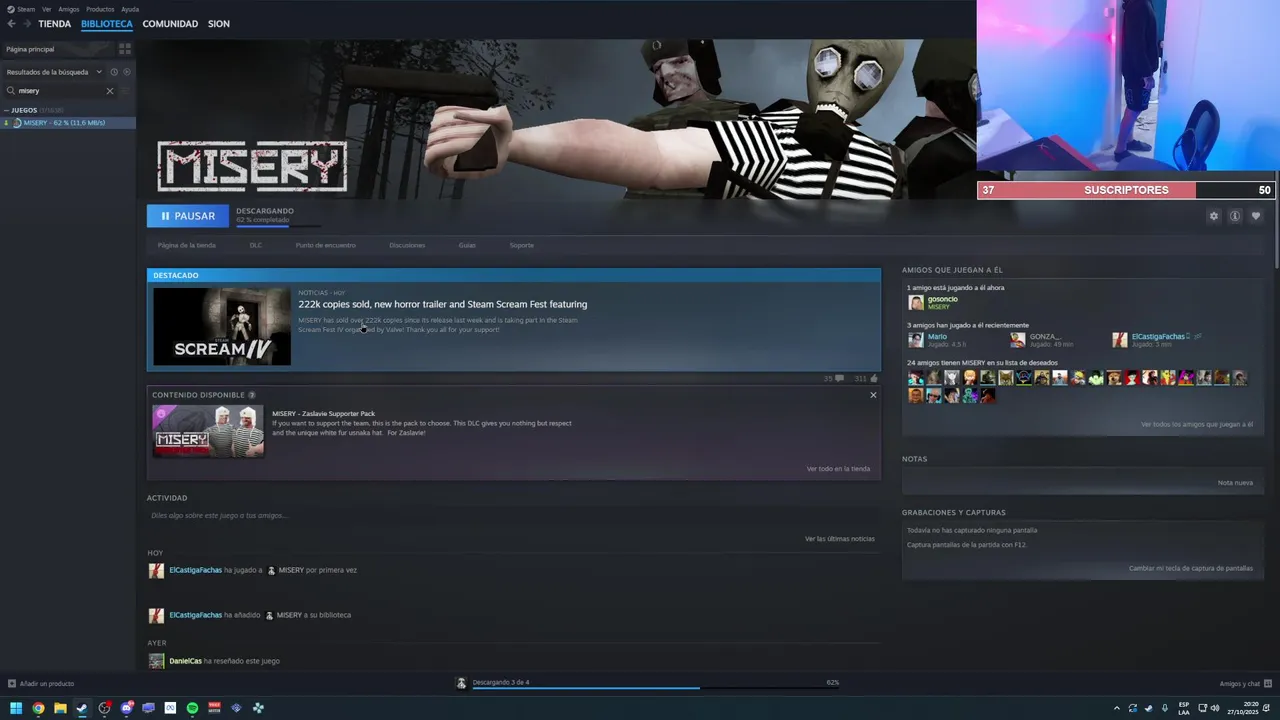Go back with the left arrow
Viewport: 1280px width, 720px height.
(x=11, y=24)
